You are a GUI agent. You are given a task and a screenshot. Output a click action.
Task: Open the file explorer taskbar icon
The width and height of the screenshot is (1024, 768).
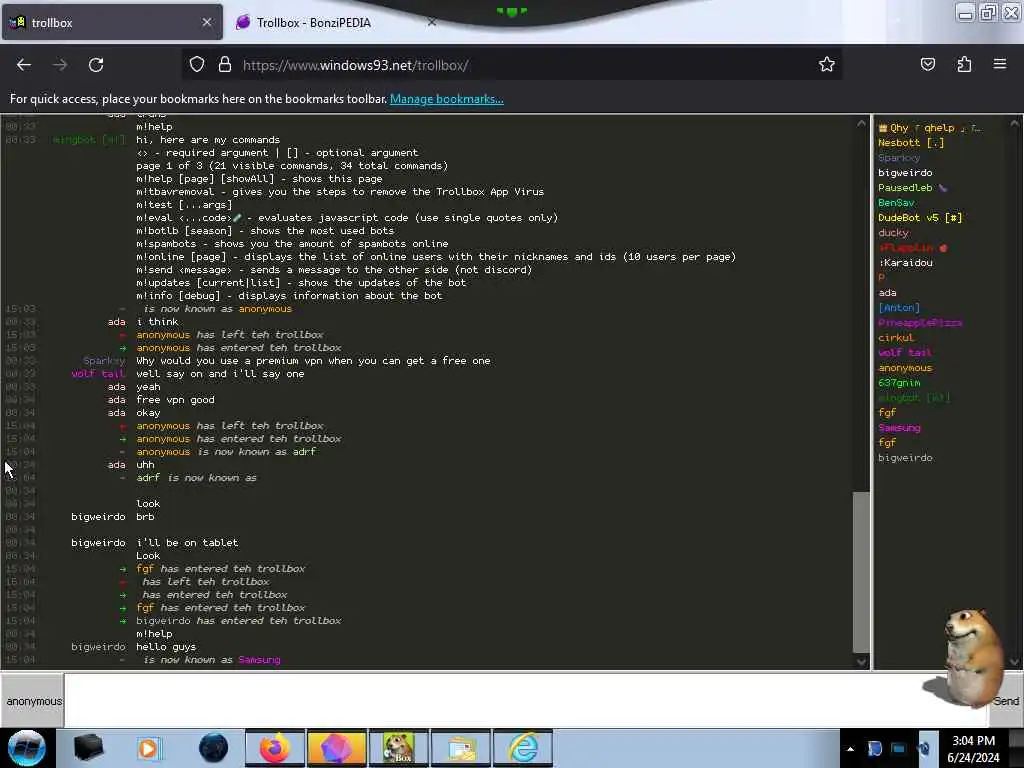tap(461, 748)
